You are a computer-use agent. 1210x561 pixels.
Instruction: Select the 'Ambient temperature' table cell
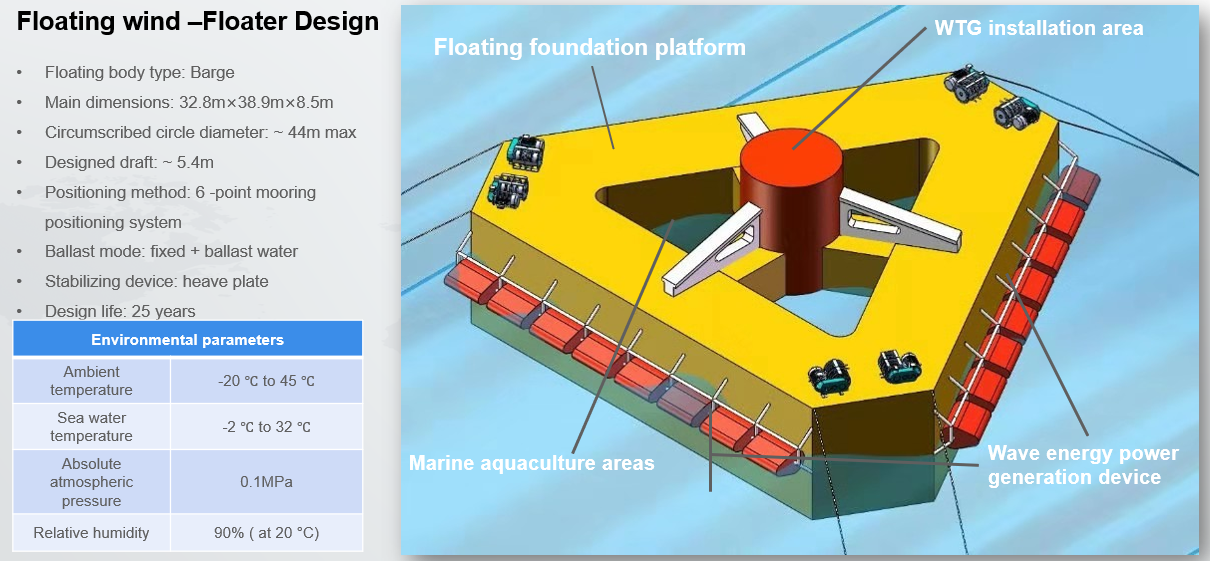91,380
